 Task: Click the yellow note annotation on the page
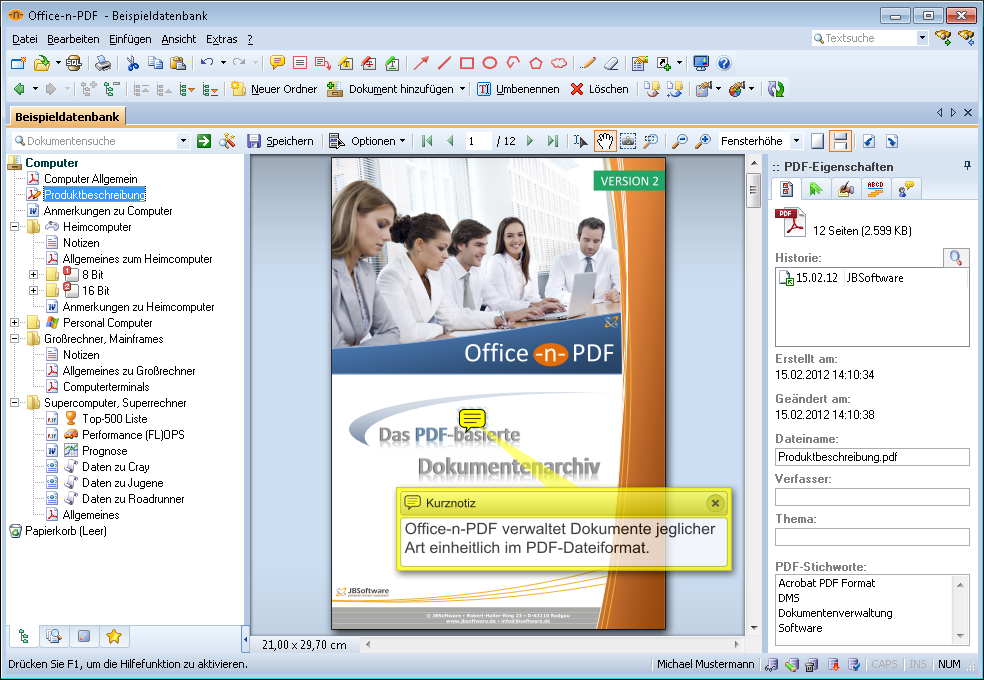(x=472, y=418)
